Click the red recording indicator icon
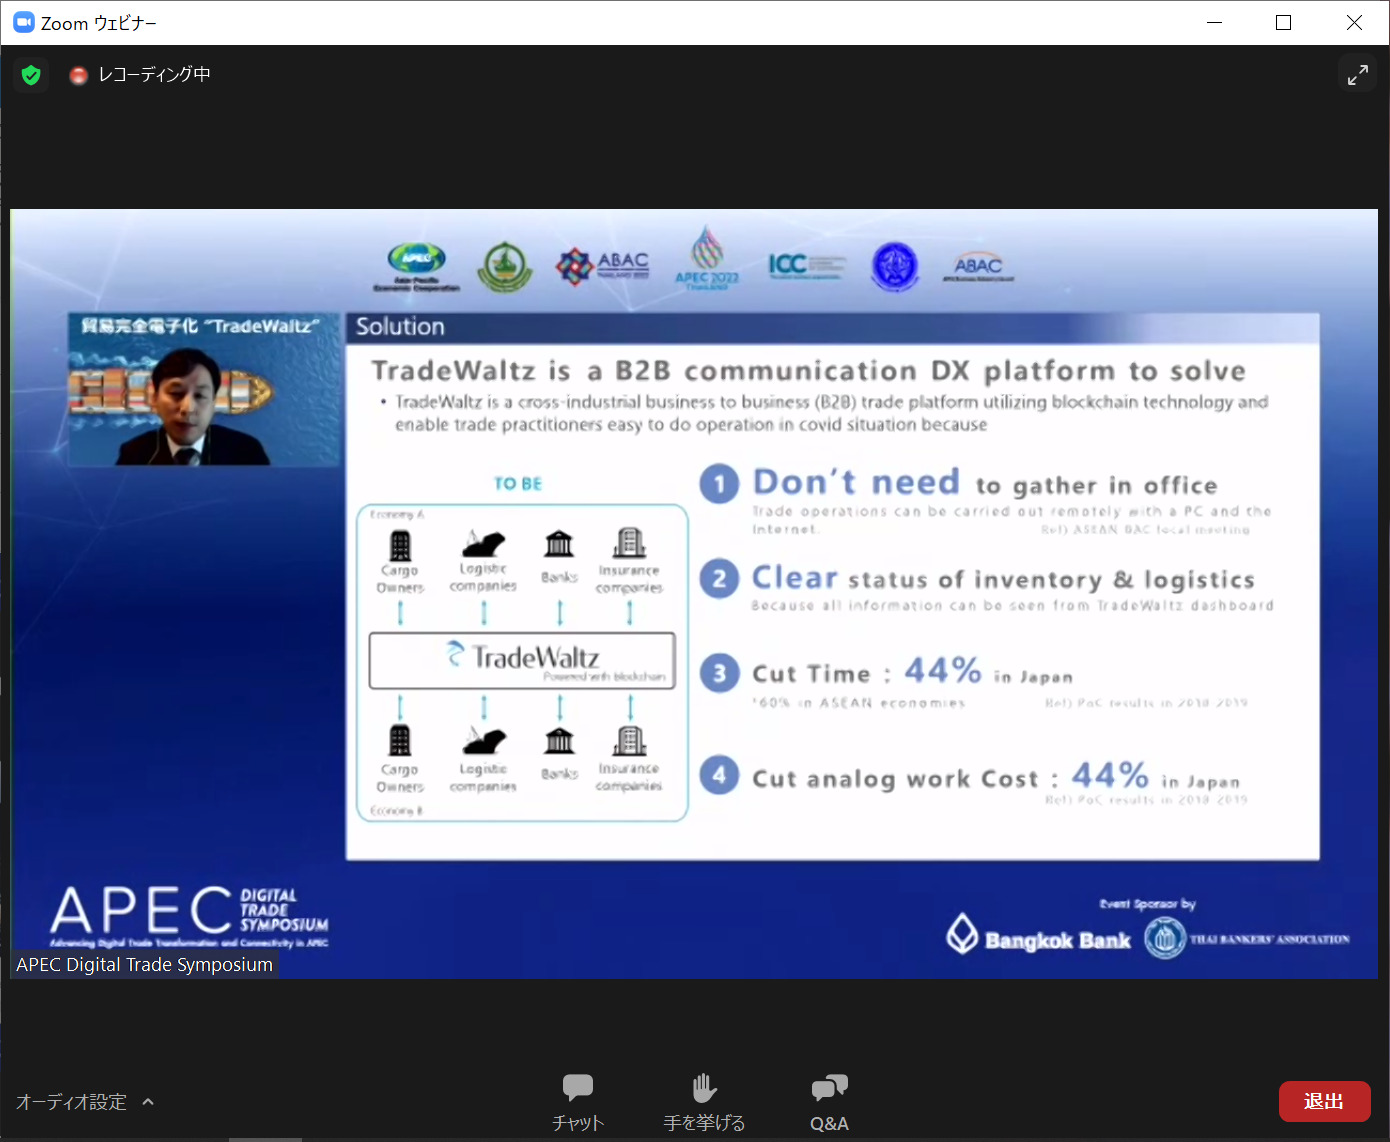Viewport: 1390px width, 1142px height. (x=78, y=75)
